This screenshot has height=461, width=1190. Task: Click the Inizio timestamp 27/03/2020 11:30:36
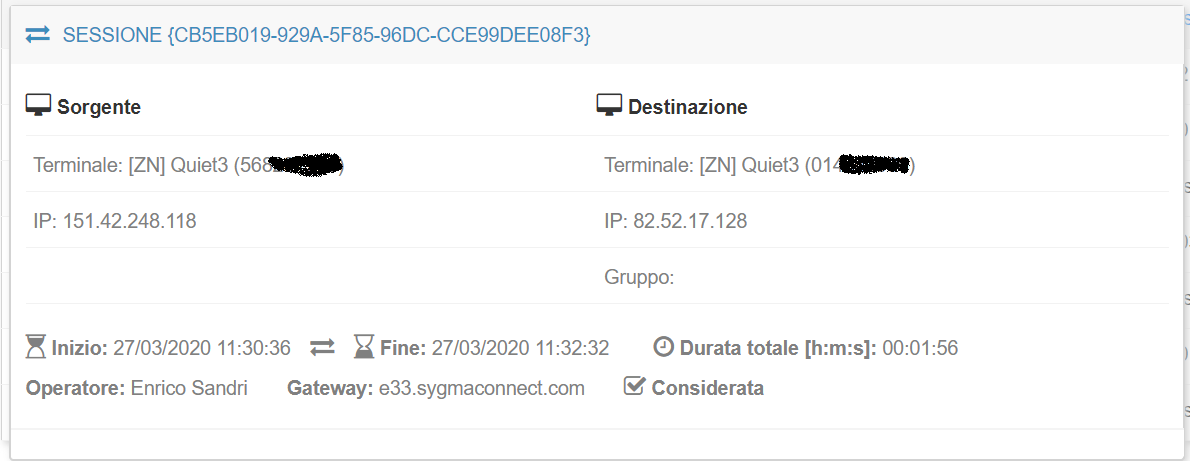(x=201, y=348)
